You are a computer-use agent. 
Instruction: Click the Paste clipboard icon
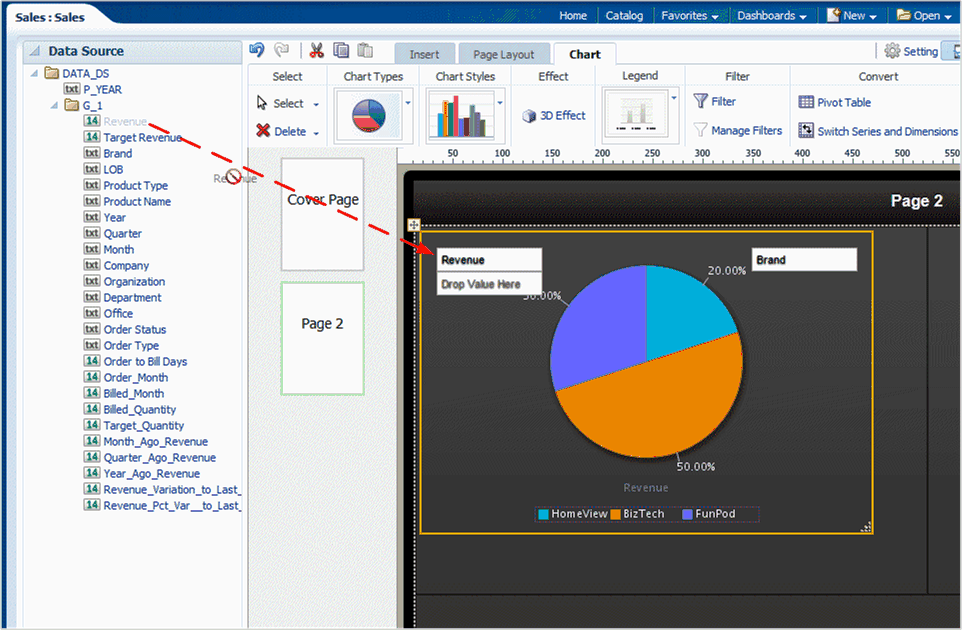click(x=365, y=50)
